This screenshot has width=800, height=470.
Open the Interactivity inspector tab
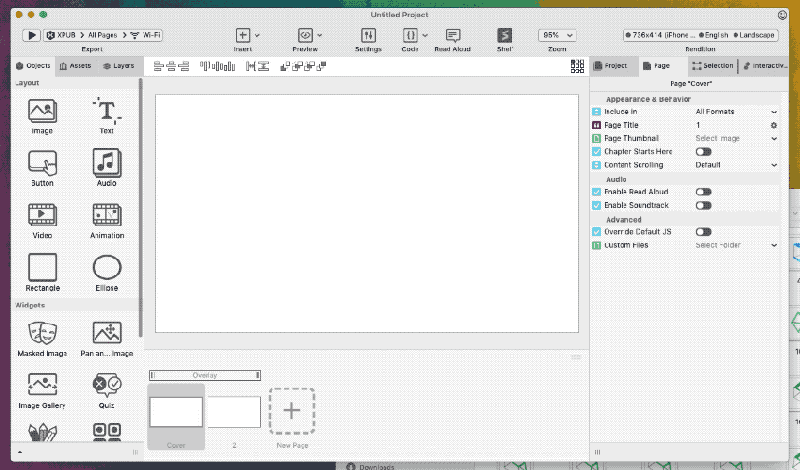[765, 66]
